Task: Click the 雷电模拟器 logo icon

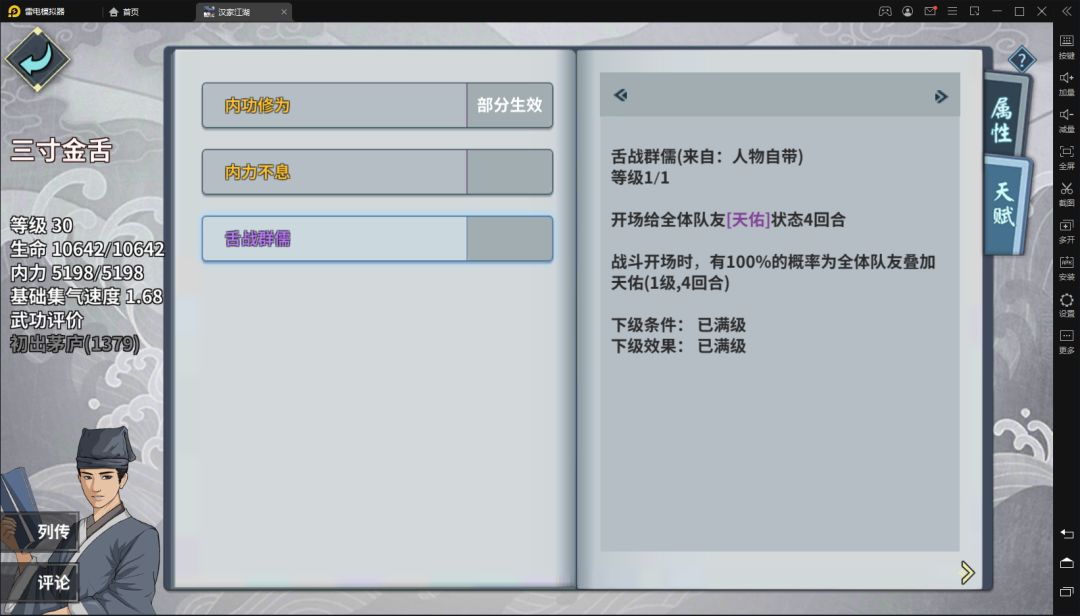Action: pyautogui.click(x=14, y=11)
